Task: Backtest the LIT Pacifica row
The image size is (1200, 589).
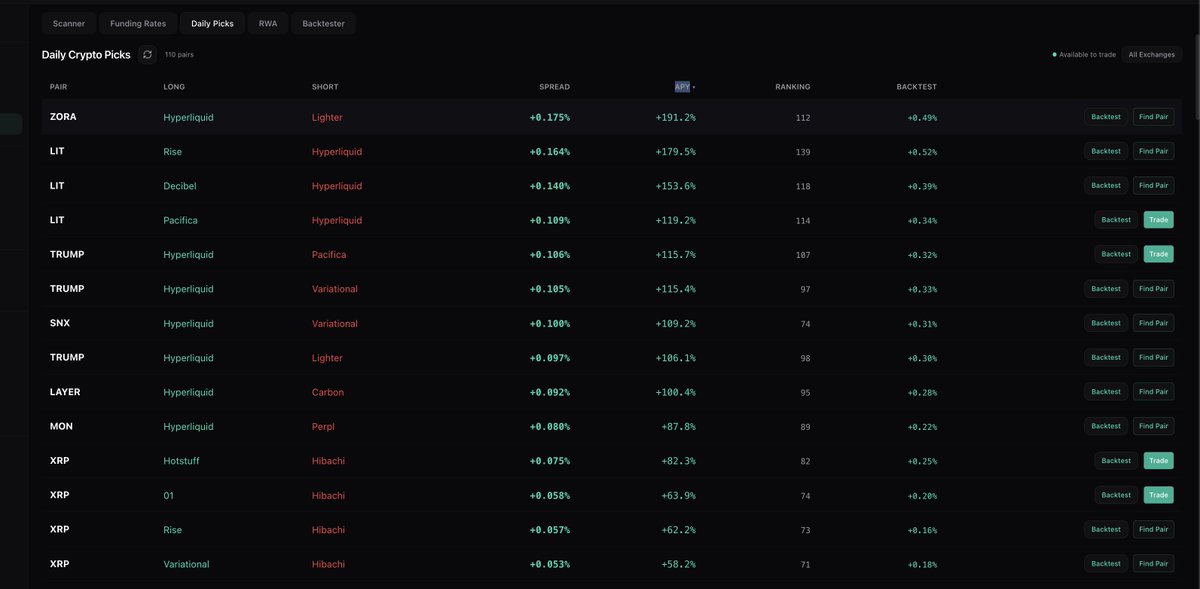Action: click(1116, 220)
